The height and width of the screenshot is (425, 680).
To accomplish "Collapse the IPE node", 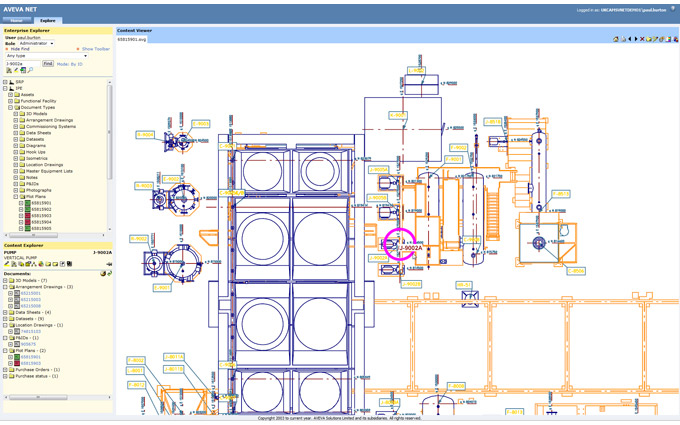I will click(5, 88).
